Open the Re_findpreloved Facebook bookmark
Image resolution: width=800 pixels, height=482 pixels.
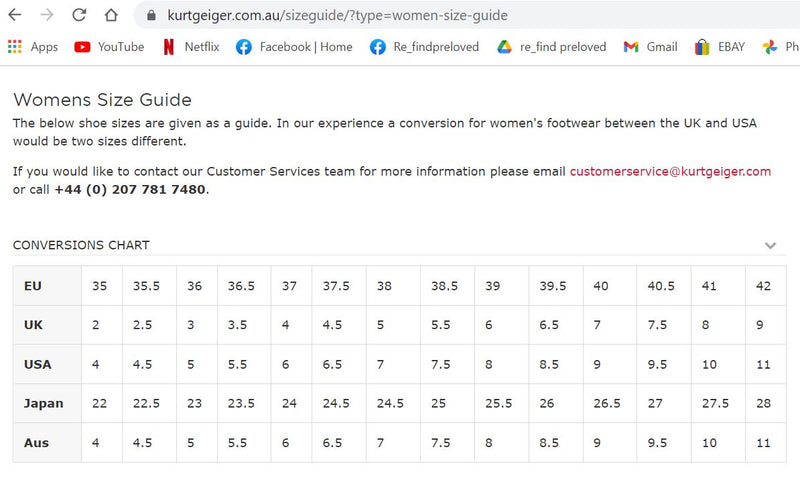(424, 47)
